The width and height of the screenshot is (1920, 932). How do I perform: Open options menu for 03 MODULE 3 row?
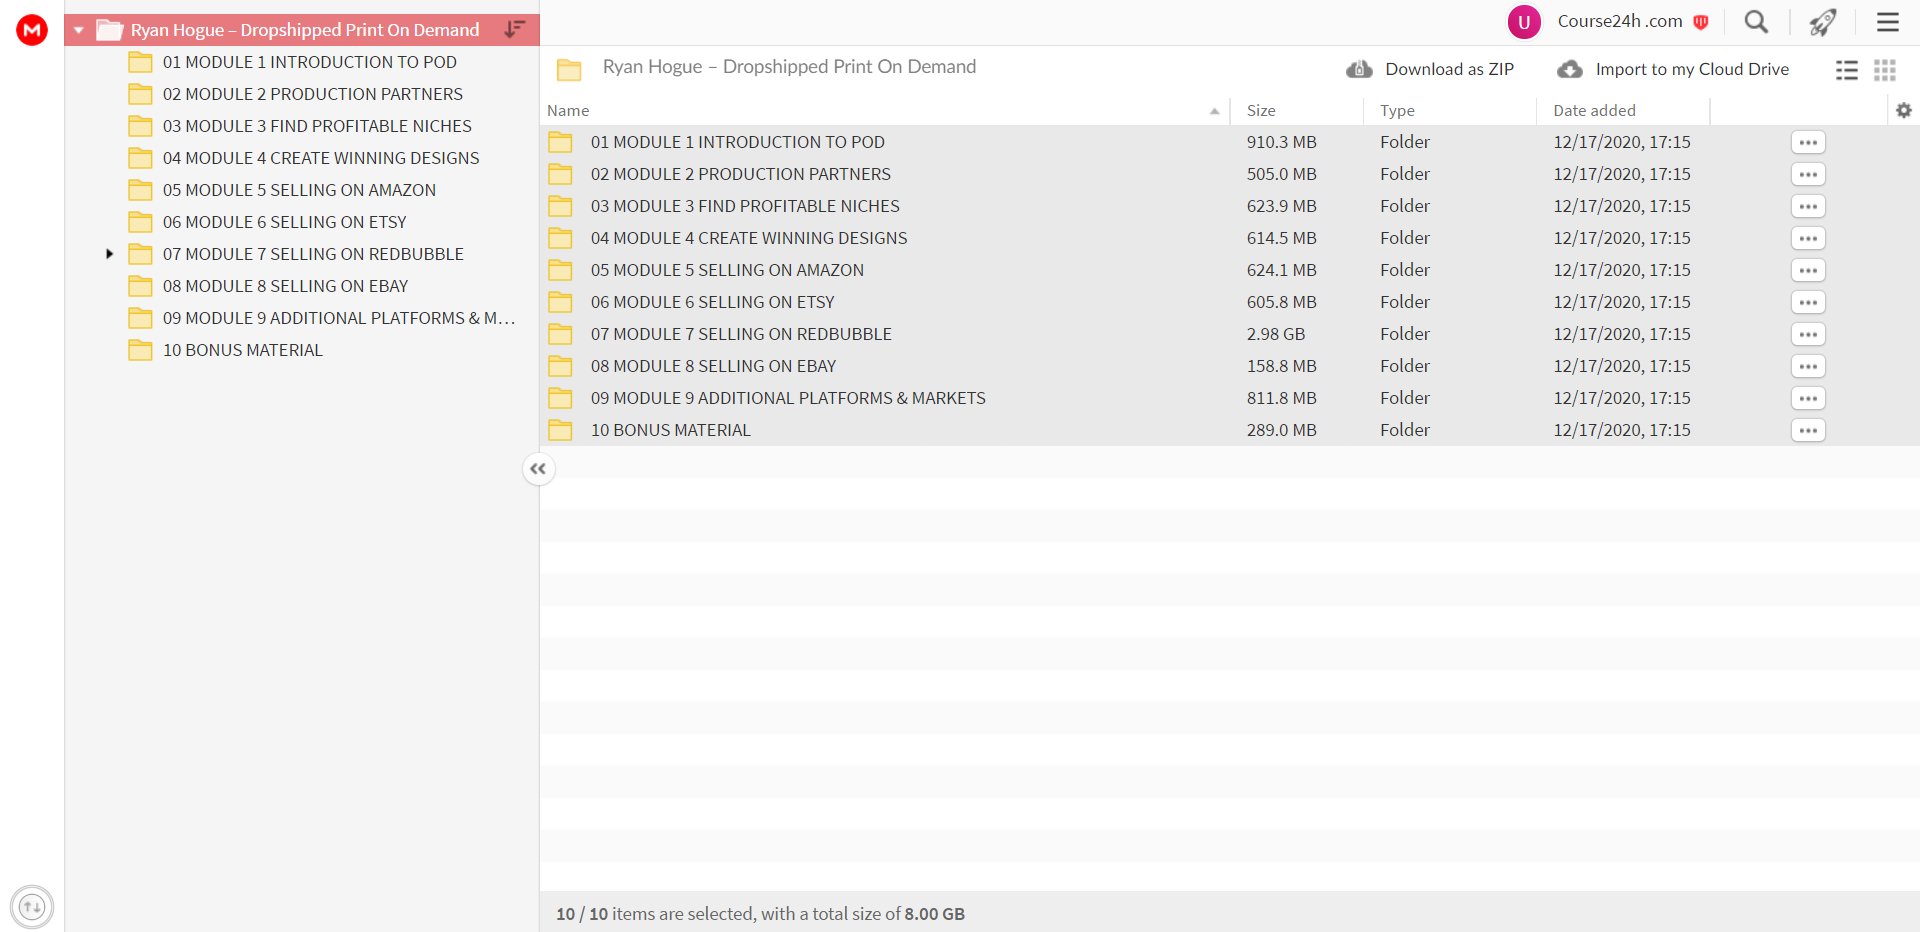(x=1808, y=206)
